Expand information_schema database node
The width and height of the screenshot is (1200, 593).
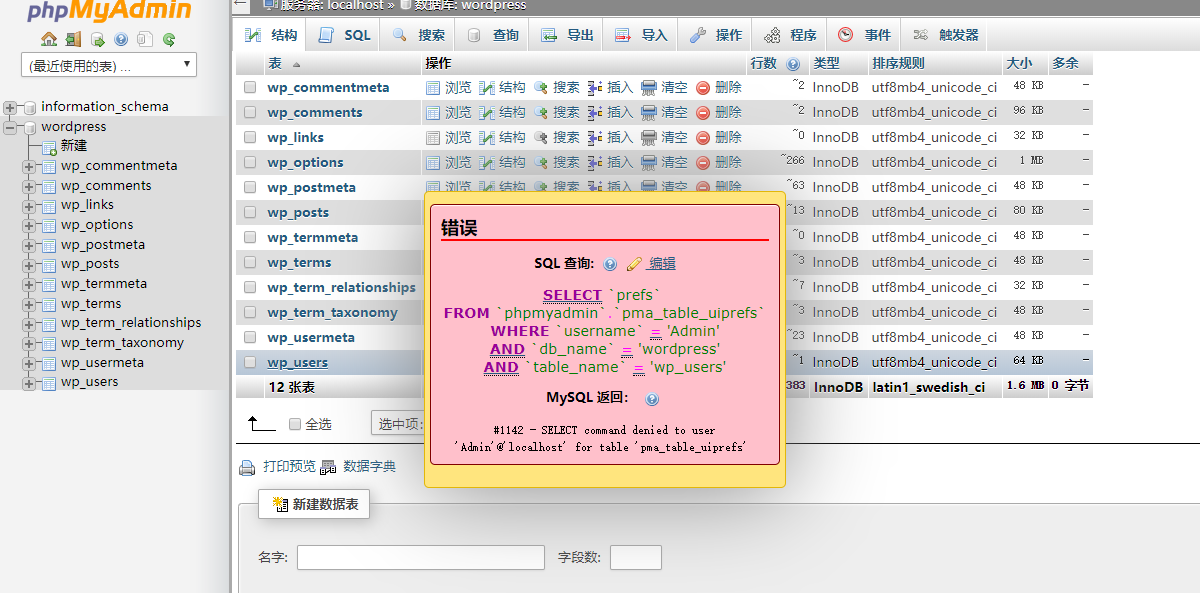tap(10, 107)
